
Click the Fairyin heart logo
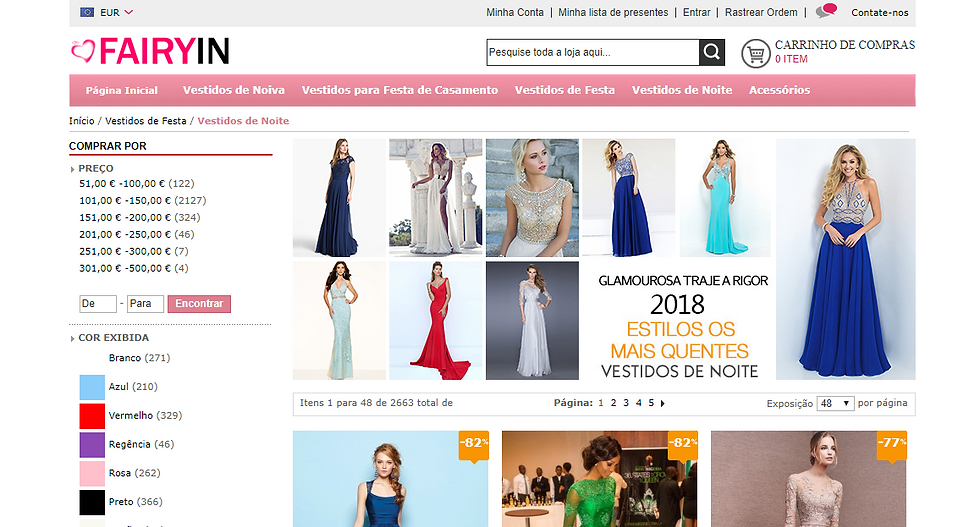click(x=150, y=51)
